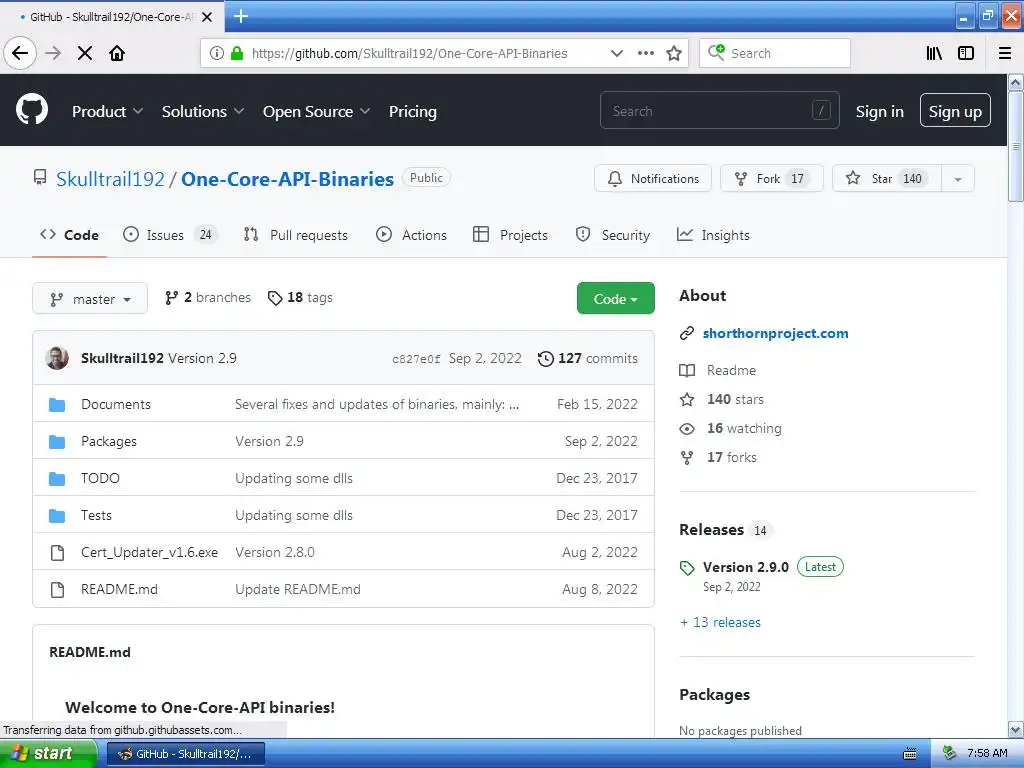Click the Notifications button
This screenshot has height=768, width=1024.
tap(652, 178)
